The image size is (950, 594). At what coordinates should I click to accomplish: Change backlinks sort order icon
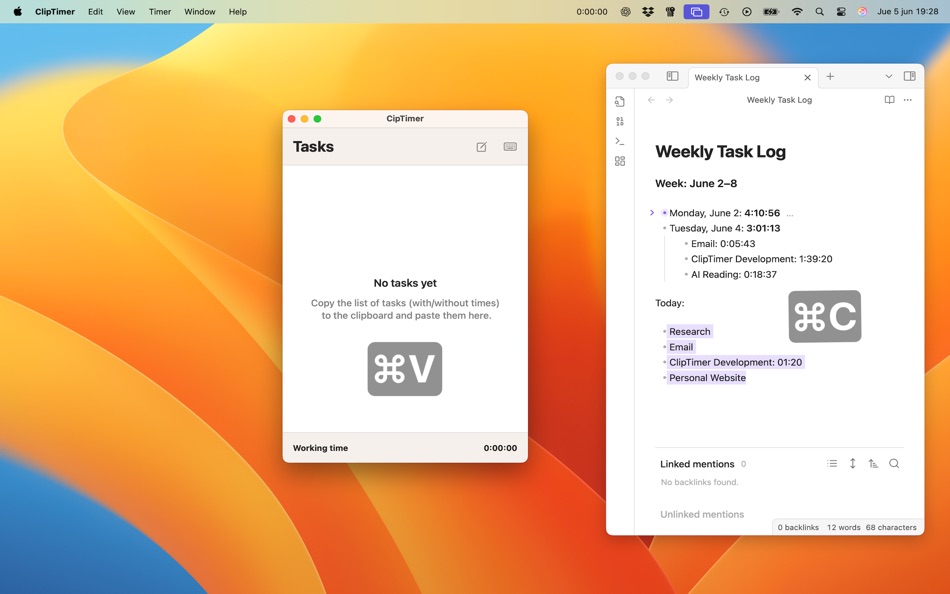point(873,464)
